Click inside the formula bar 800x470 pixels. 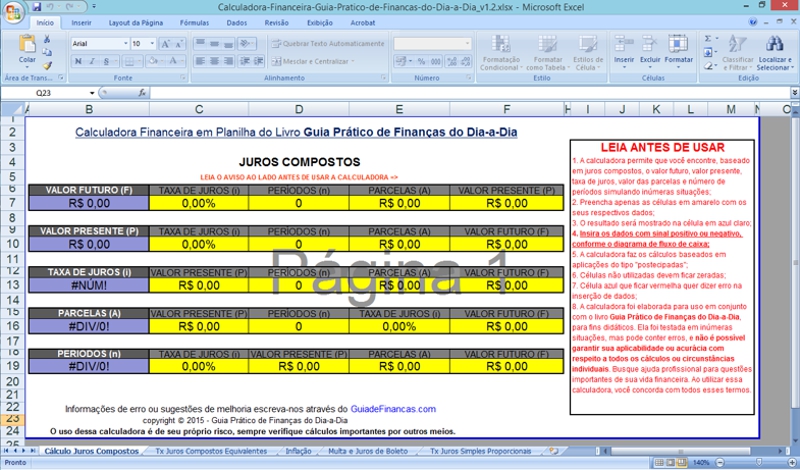pyautogui.click(x=469, y=93)
